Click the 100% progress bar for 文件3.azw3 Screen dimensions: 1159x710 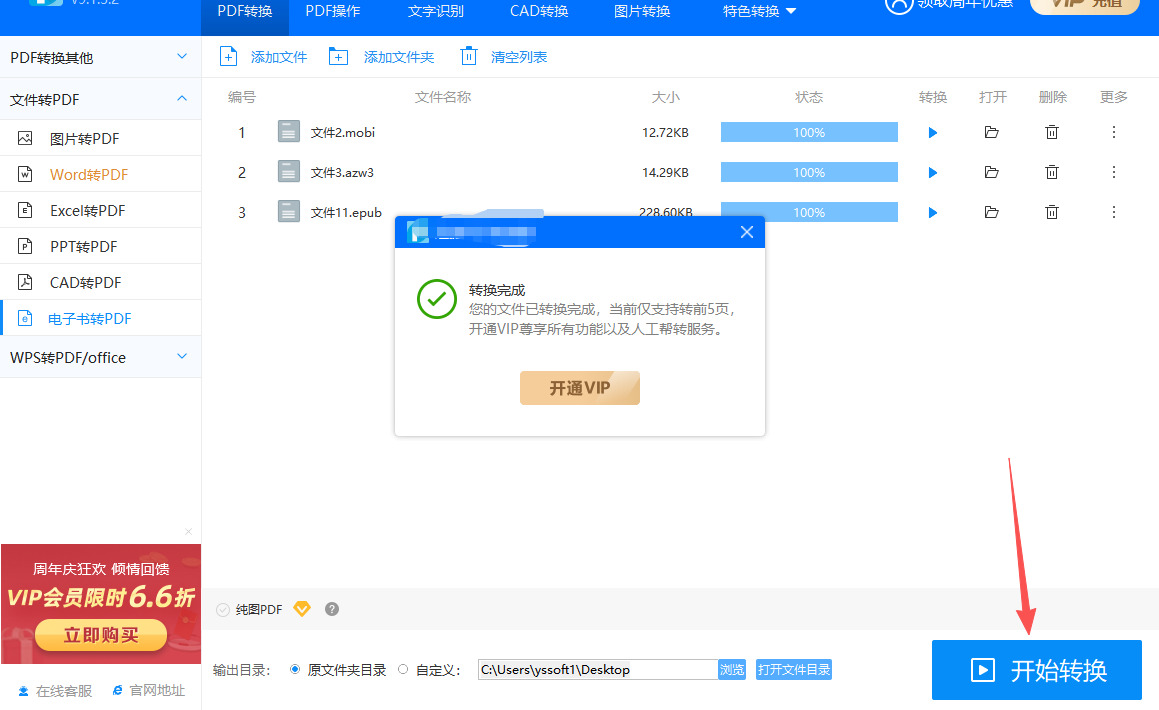coord(809,172)
